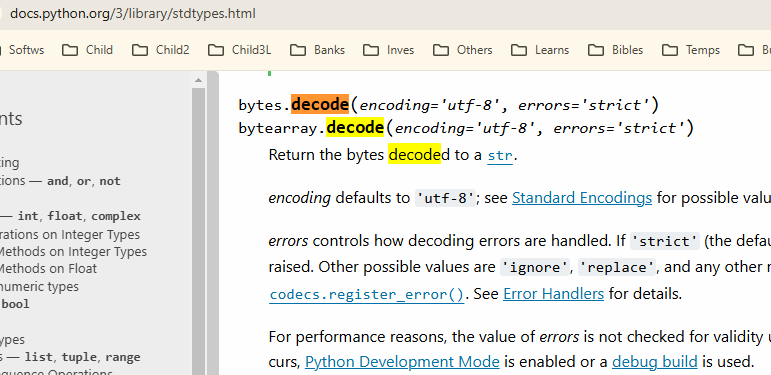Open the Error Handlers link
Screen dimensions: 771x375
click(553, 294)
